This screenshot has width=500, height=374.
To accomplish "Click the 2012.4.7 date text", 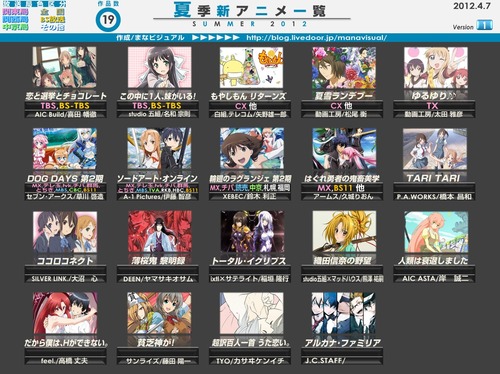I will [472, 6].
